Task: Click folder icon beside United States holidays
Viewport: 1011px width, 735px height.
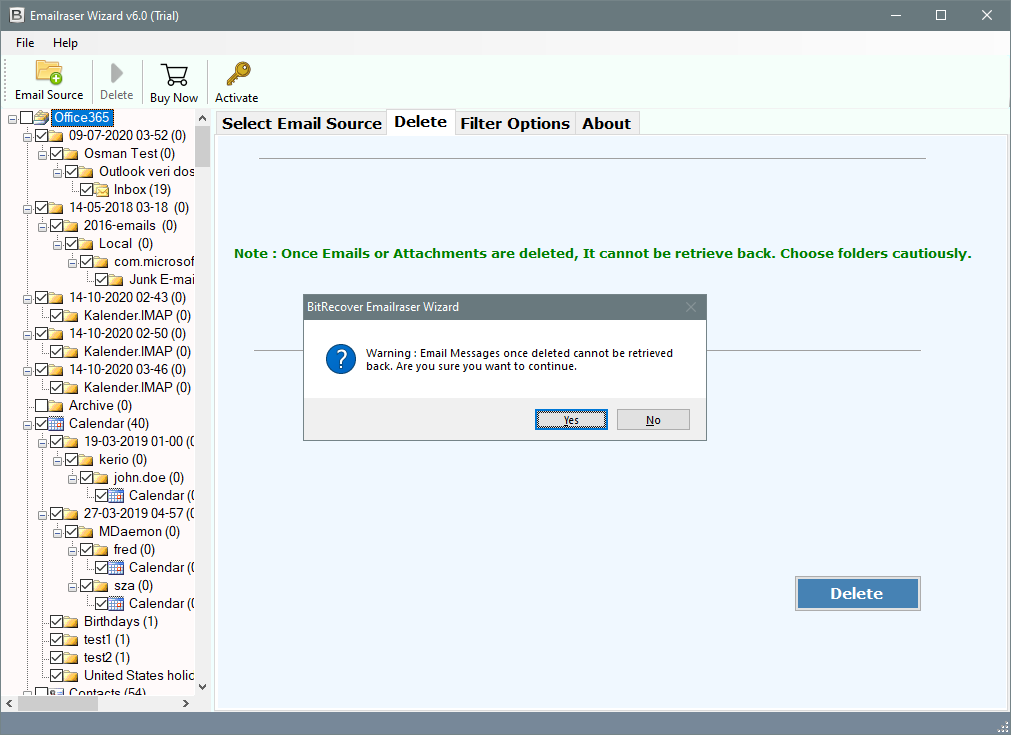Action: pyautogui.click(x=72, y=676)
